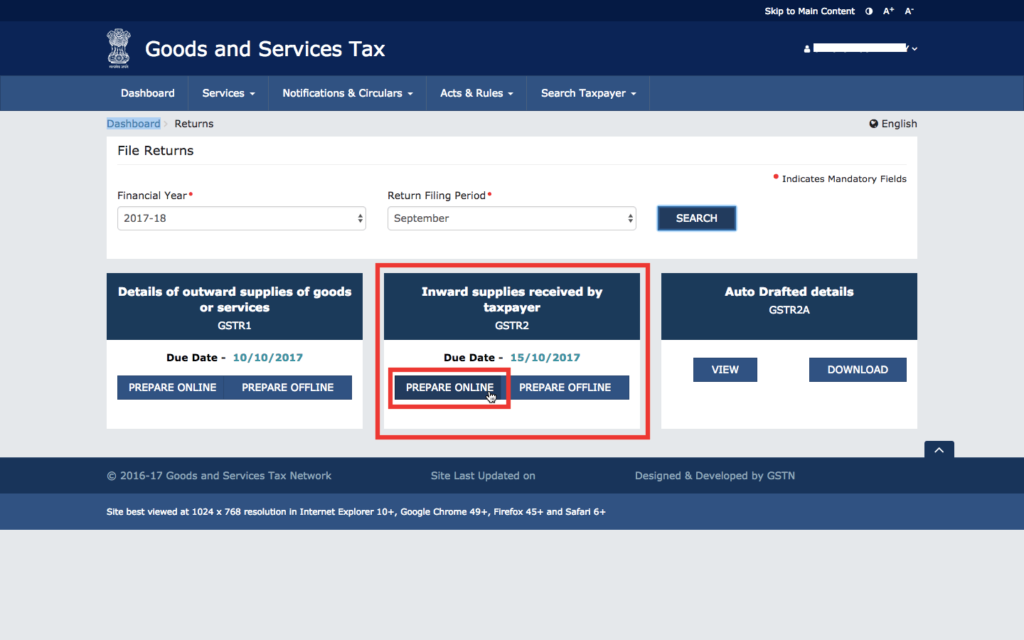Open the Search Taxpayer menu

[x=588, y=93]
